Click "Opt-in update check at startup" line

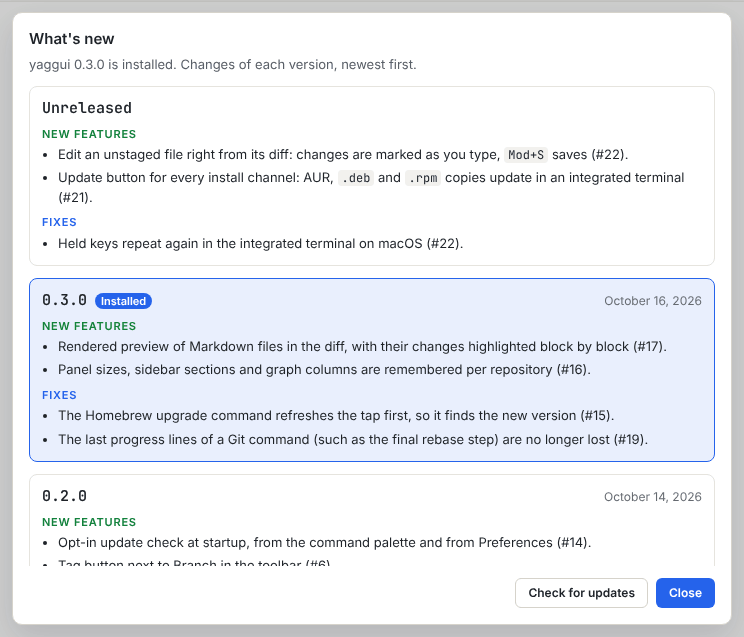[325, 543]
